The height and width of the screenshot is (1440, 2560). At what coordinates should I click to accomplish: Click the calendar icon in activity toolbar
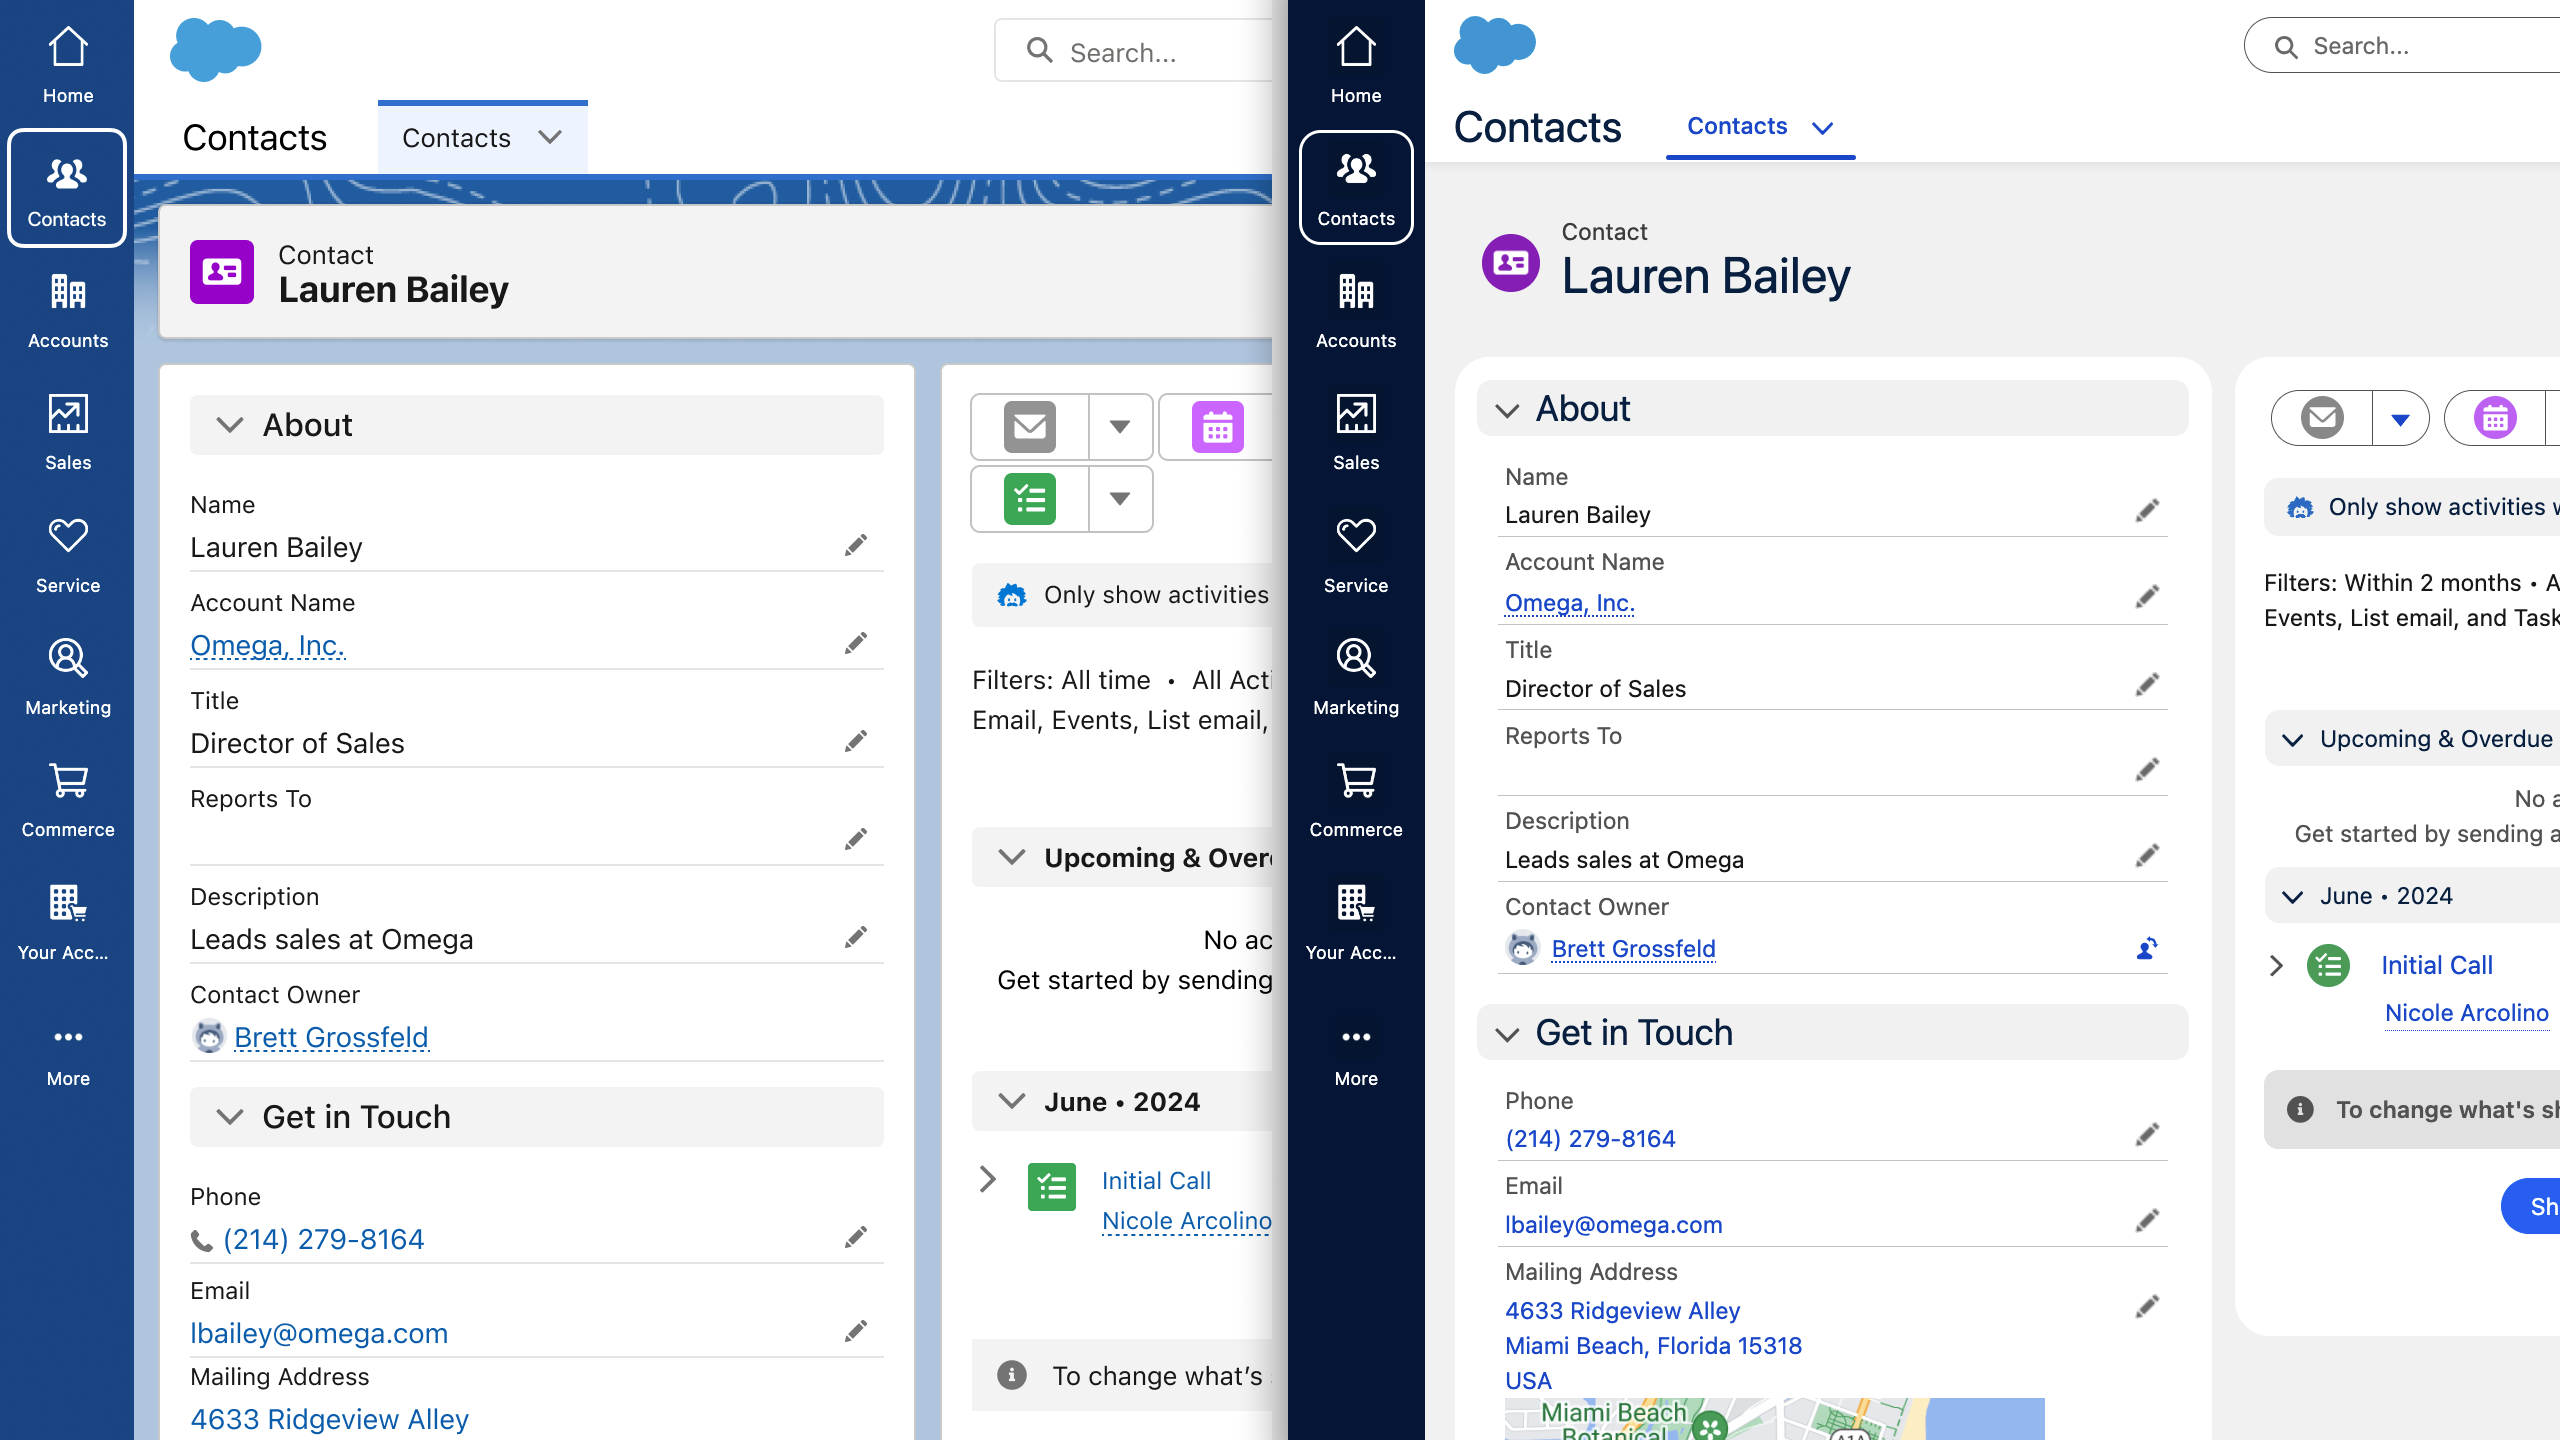click(x=1220, y=427)
